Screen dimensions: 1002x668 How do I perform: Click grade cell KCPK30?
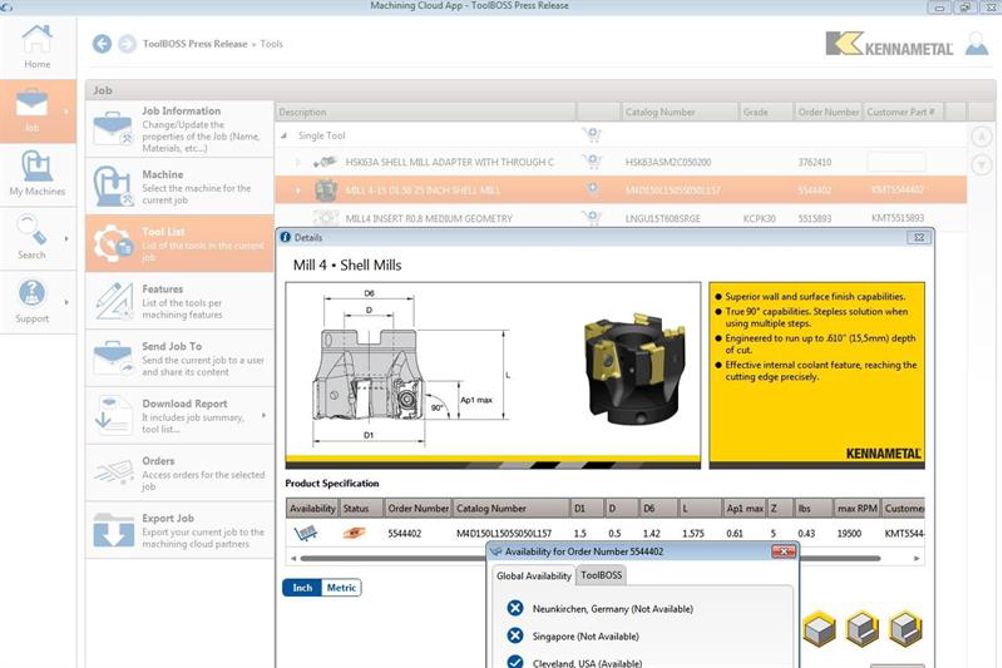(759, 219)
